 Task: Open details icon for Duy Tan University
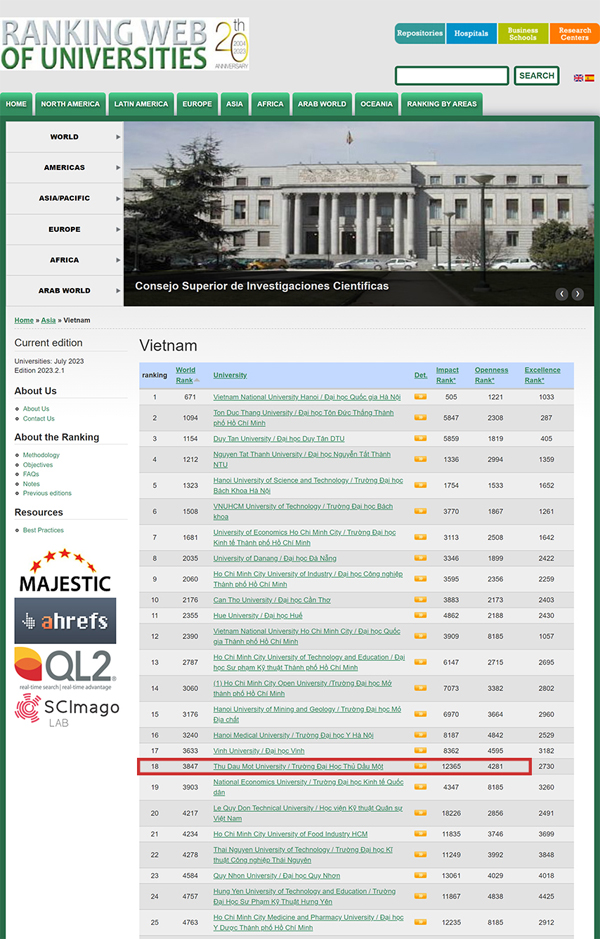(x=421, y=438)
